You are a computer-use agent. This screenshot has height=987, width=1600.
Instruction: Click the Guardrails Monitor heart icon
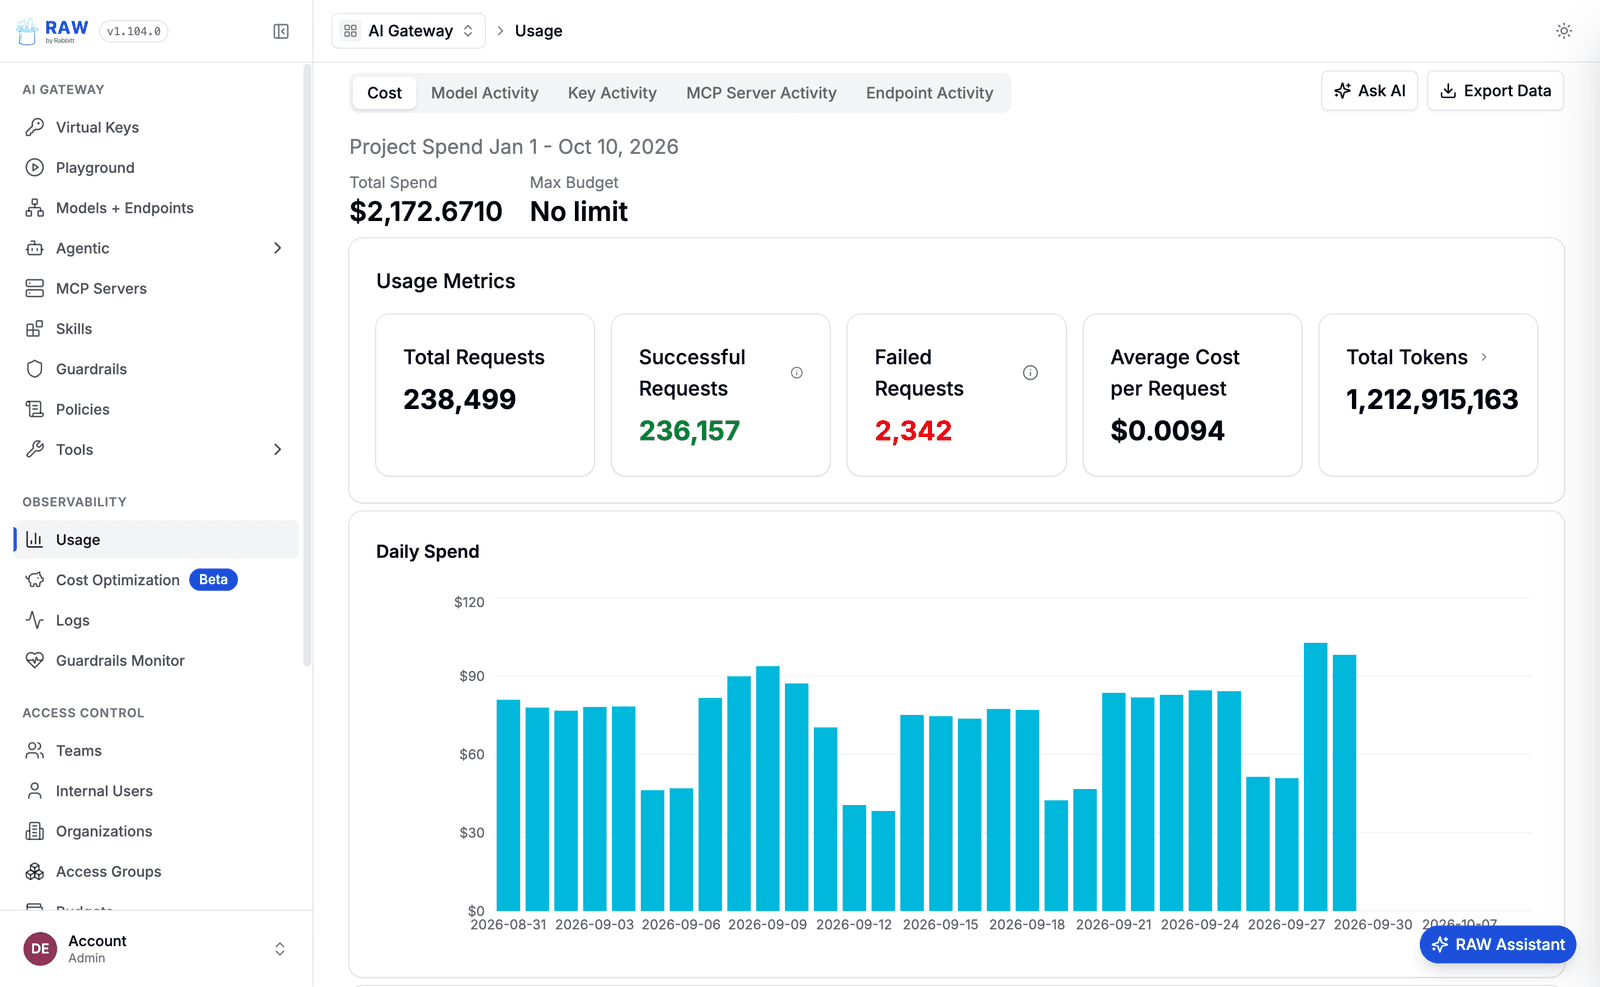(35, 660)
